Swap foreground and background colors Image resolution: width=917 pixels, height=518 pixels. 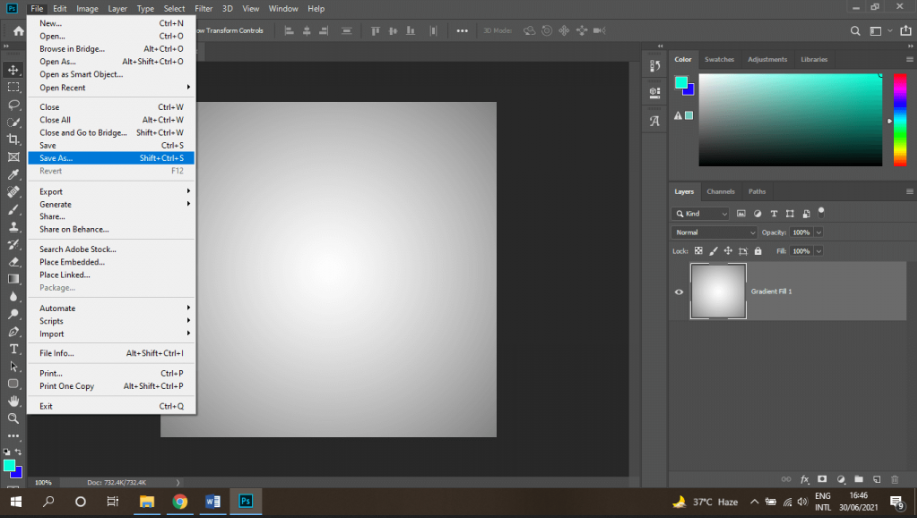tap(18, 451)
